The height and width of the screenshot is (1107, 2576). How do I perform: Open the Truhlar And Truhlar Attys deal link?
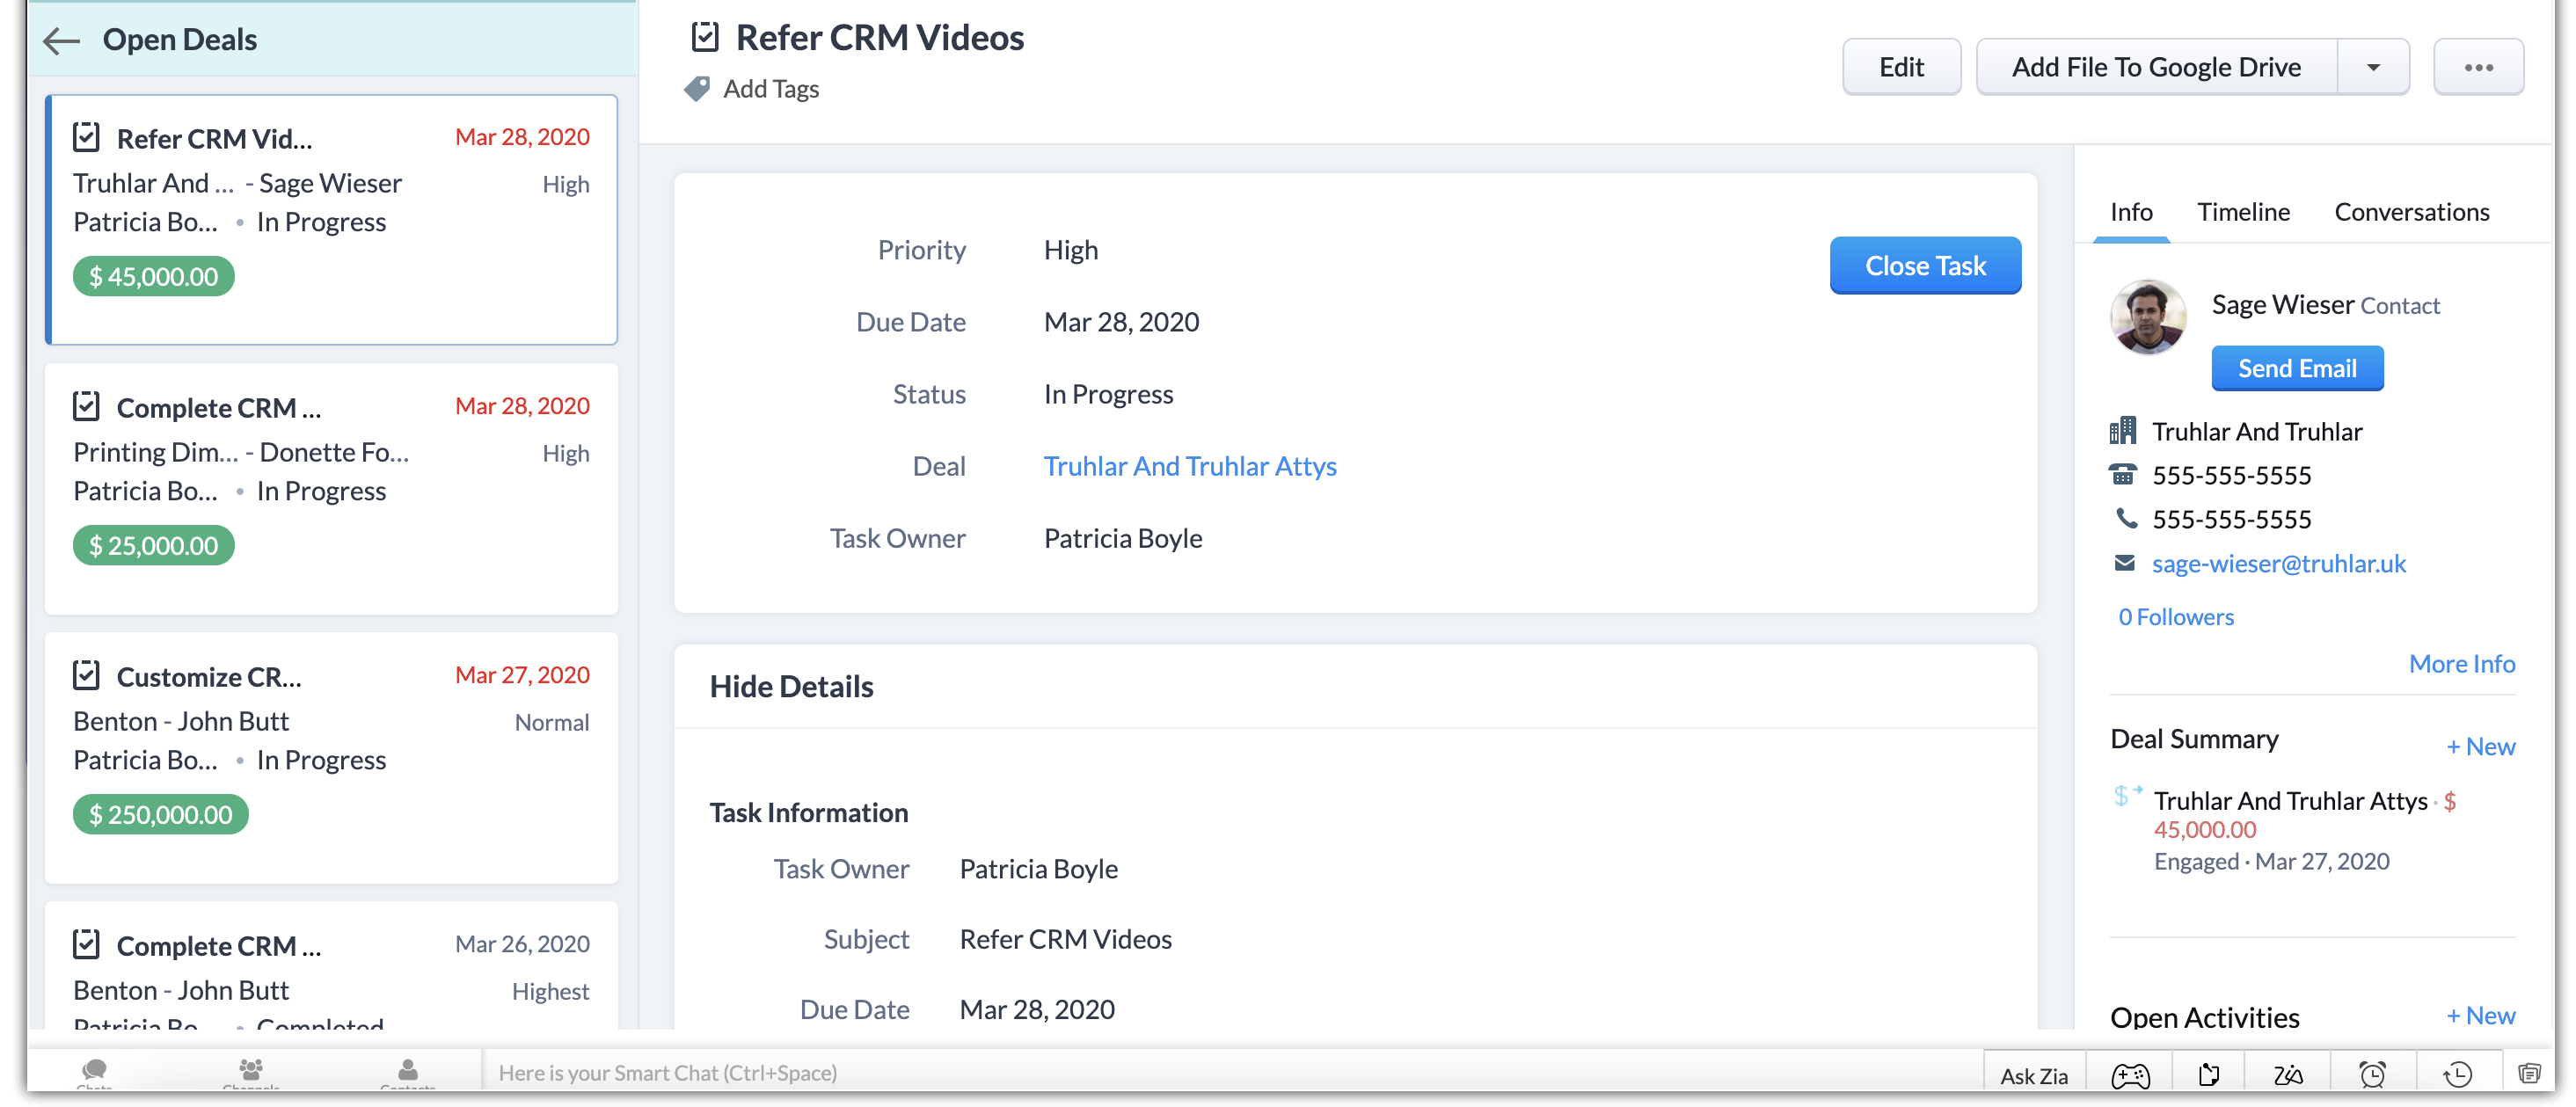point(1189,466)
